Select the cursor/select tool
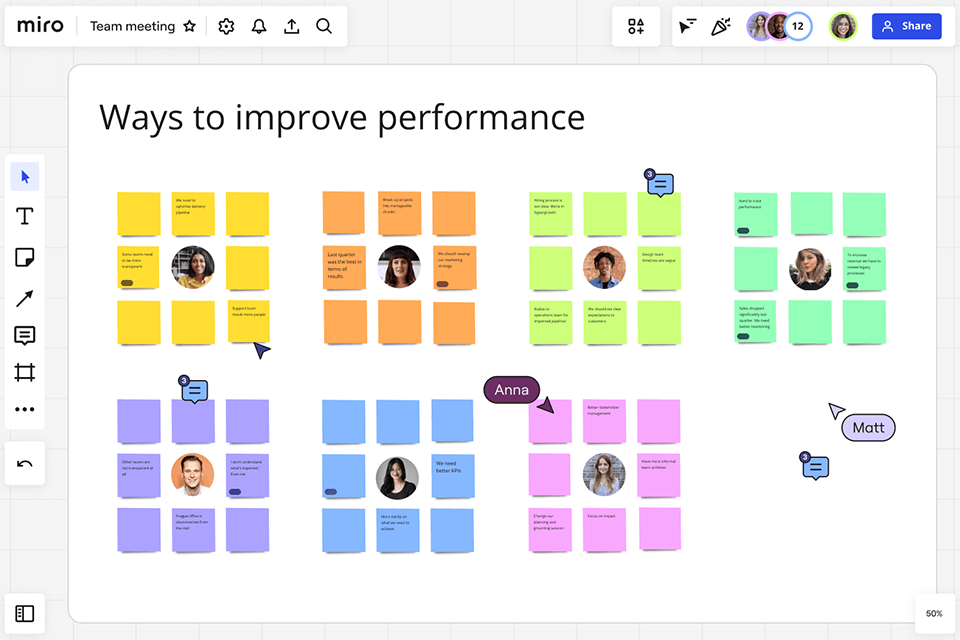 pyautogui.click(x=24, y=177)
